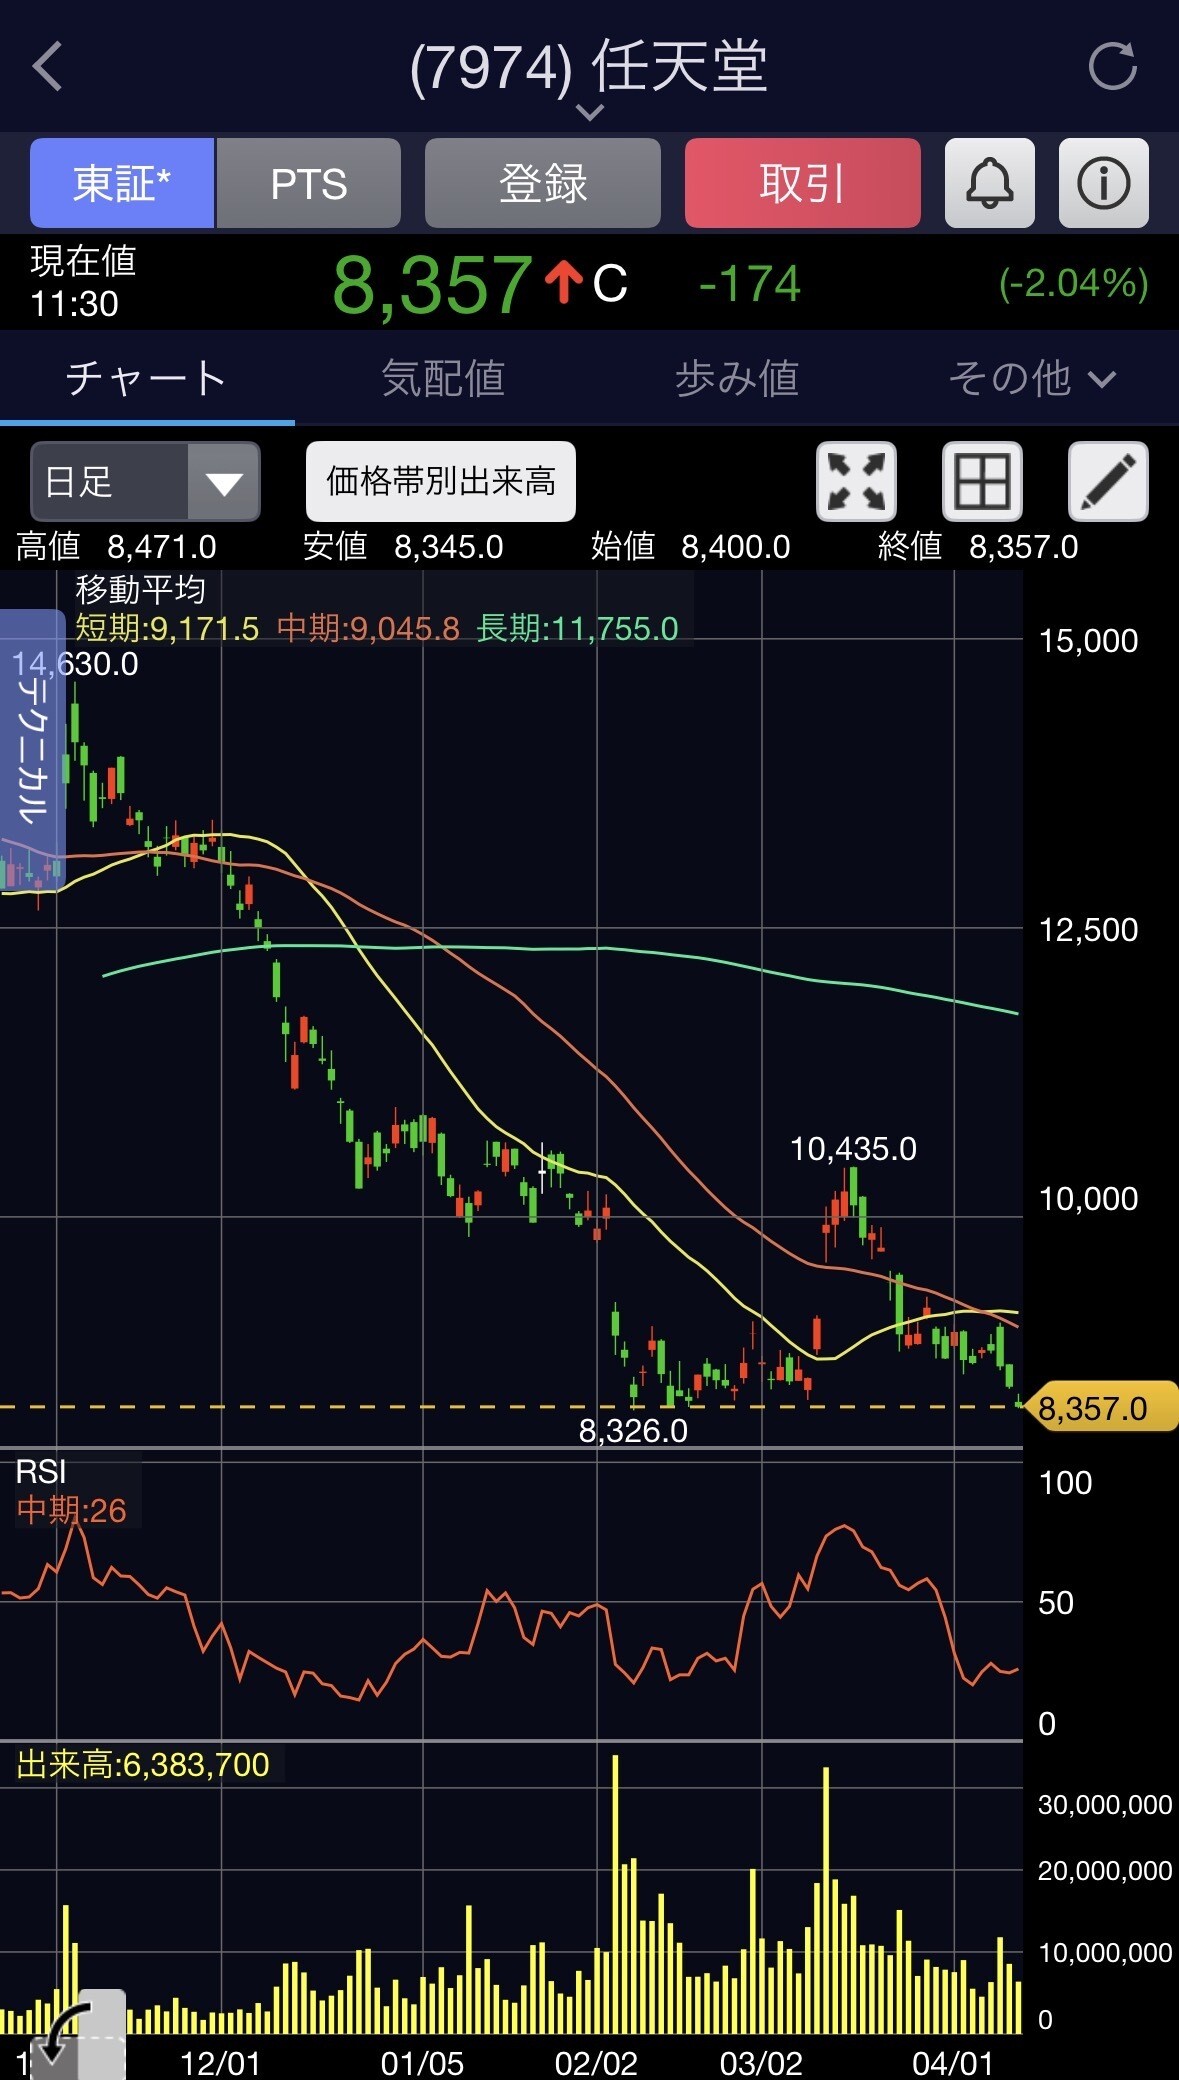The image size is (1179, 2080).
Task: Refresh the stock quote
Action: [x=1112, y=67]
